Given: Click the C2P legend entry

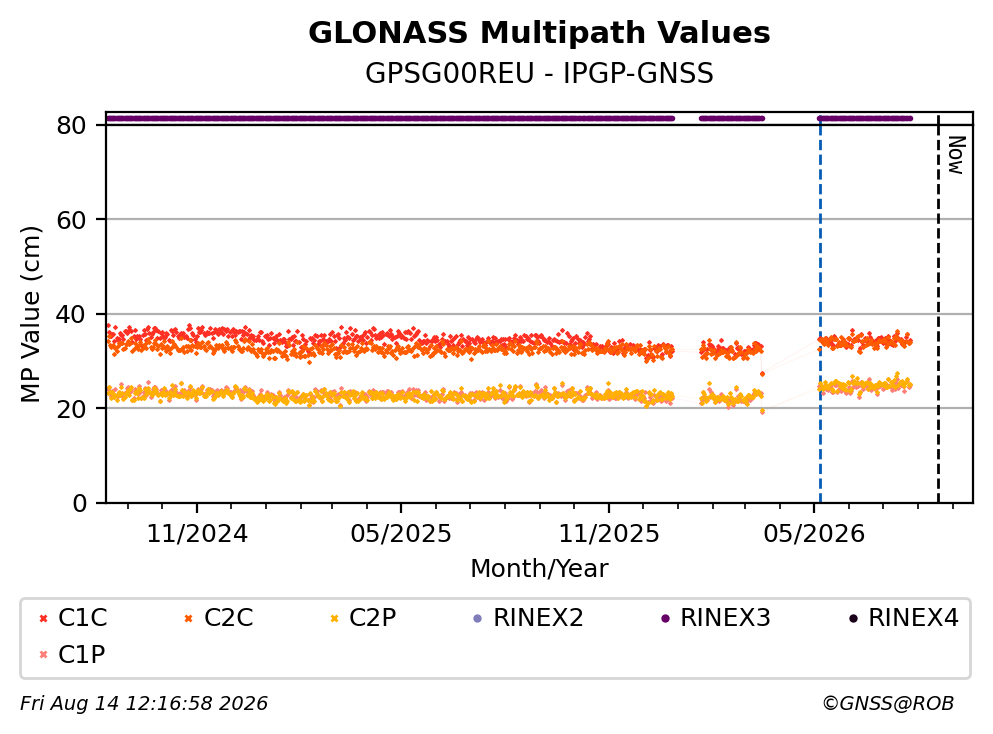Looking at the screenshot, I should click(363, 617).
